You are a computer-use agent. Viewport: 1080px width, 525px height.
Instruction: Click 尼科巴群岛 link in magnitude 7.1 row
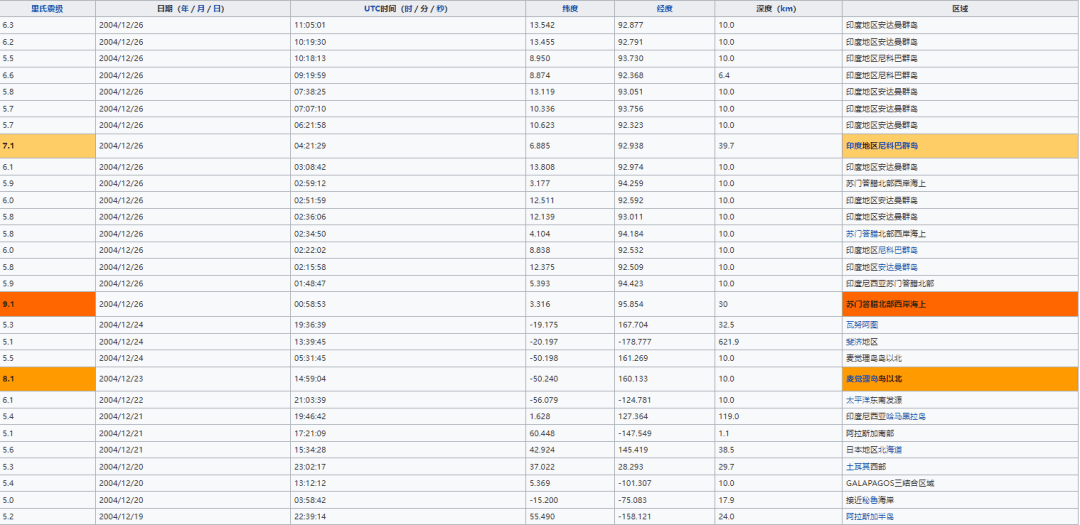pos(898,146)
